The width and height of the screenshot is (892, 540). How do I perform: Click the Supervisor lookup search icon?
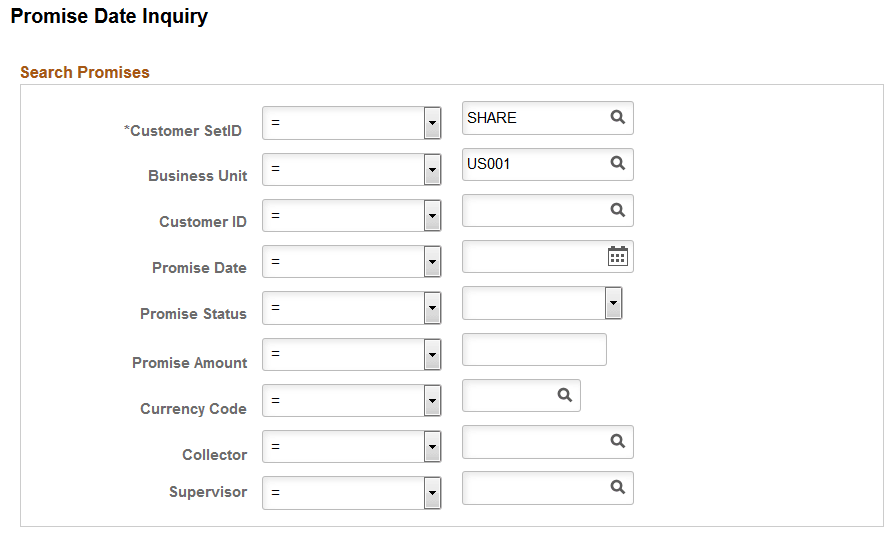pos(617,488)
